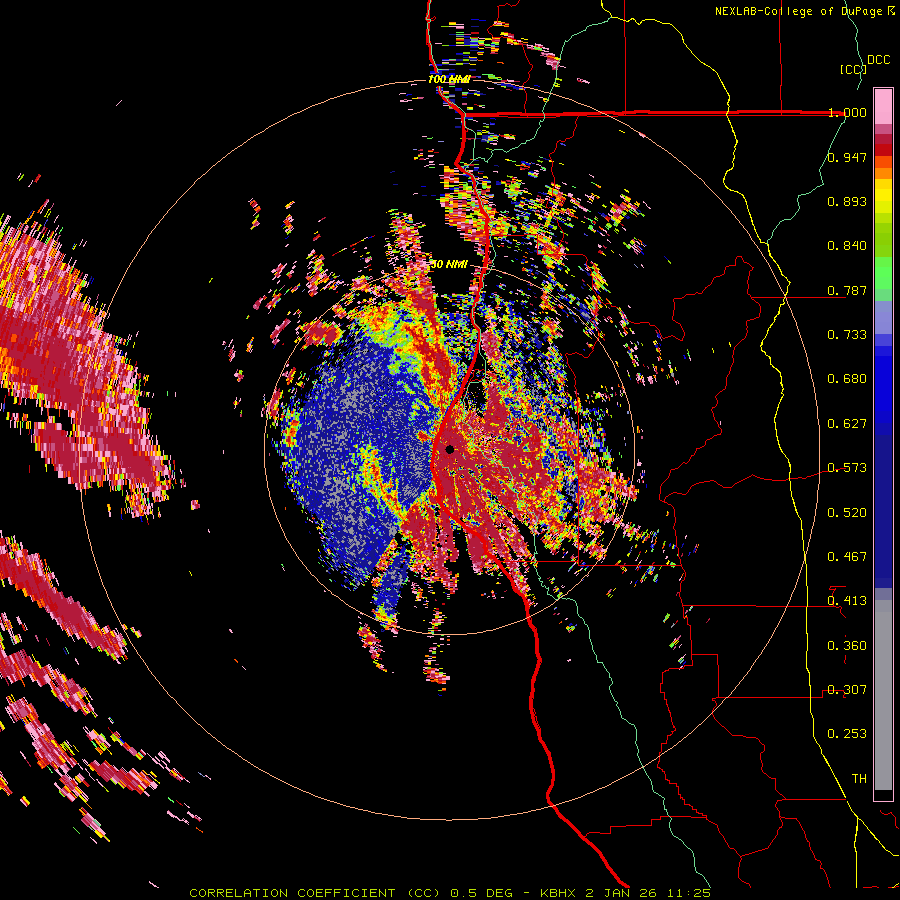The width and height of the screenshot is (900, 900).
Task: Select the 0.680 legend value
Action: 847,379
